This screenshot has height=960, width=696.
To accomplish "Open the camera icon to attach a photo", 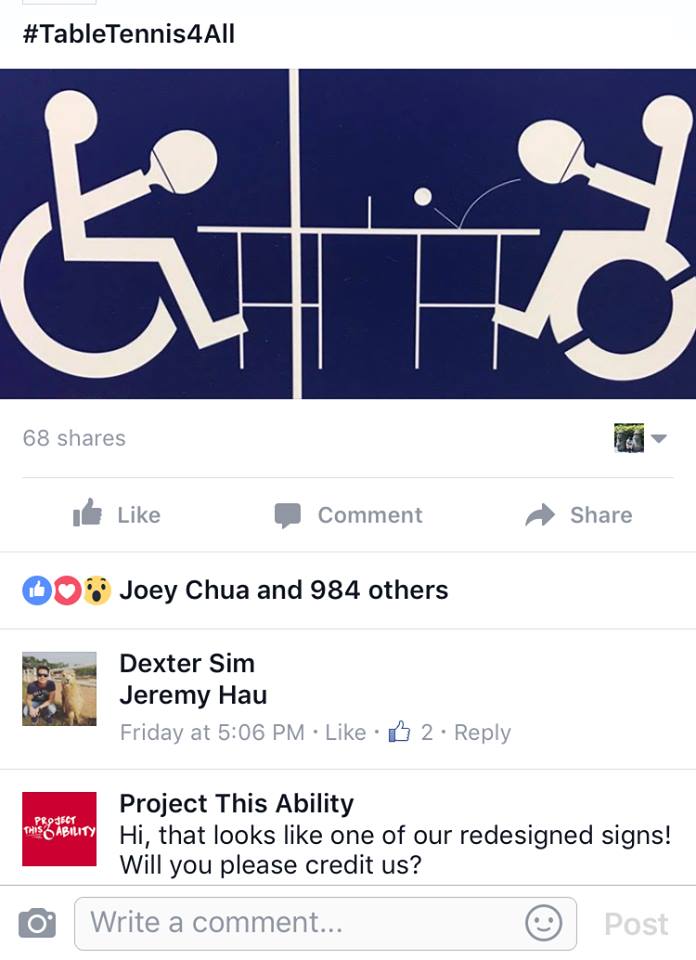I will pyautogui.click(x=37, y=923).
